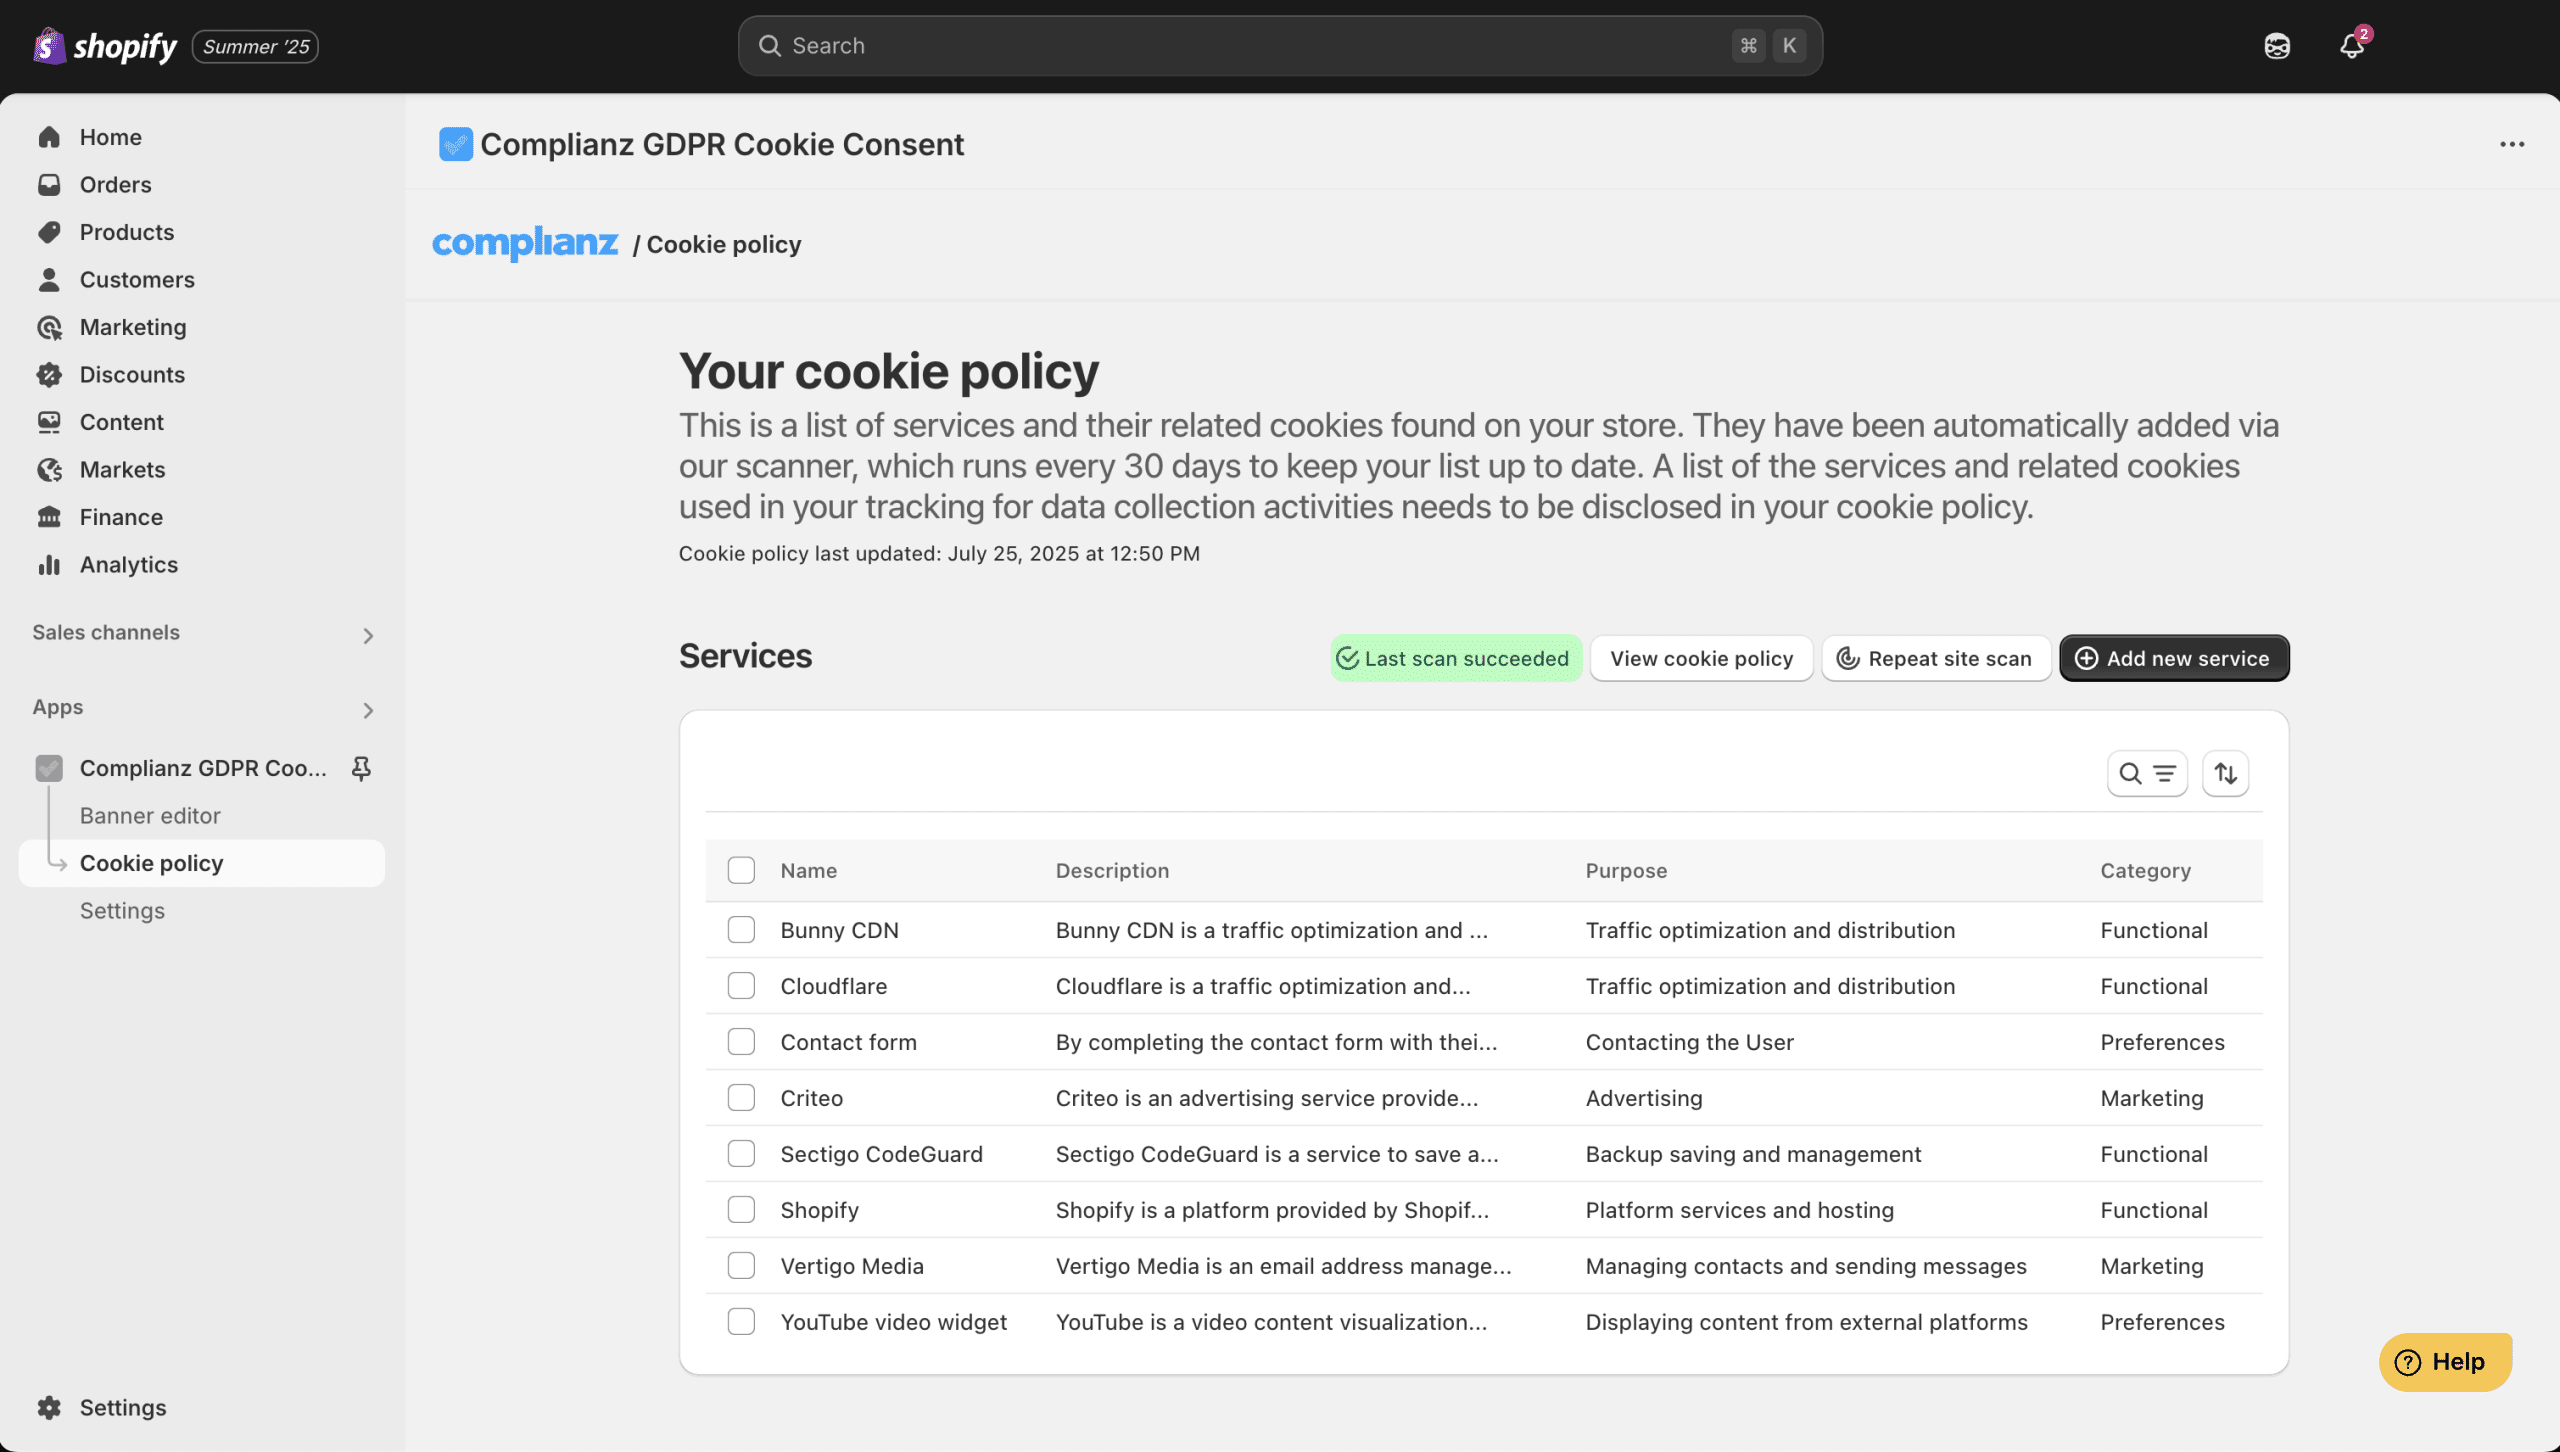This screenshot has width=2560, height=1452.
Task: Click the Finance bank icon
Action: click(49, 517)
